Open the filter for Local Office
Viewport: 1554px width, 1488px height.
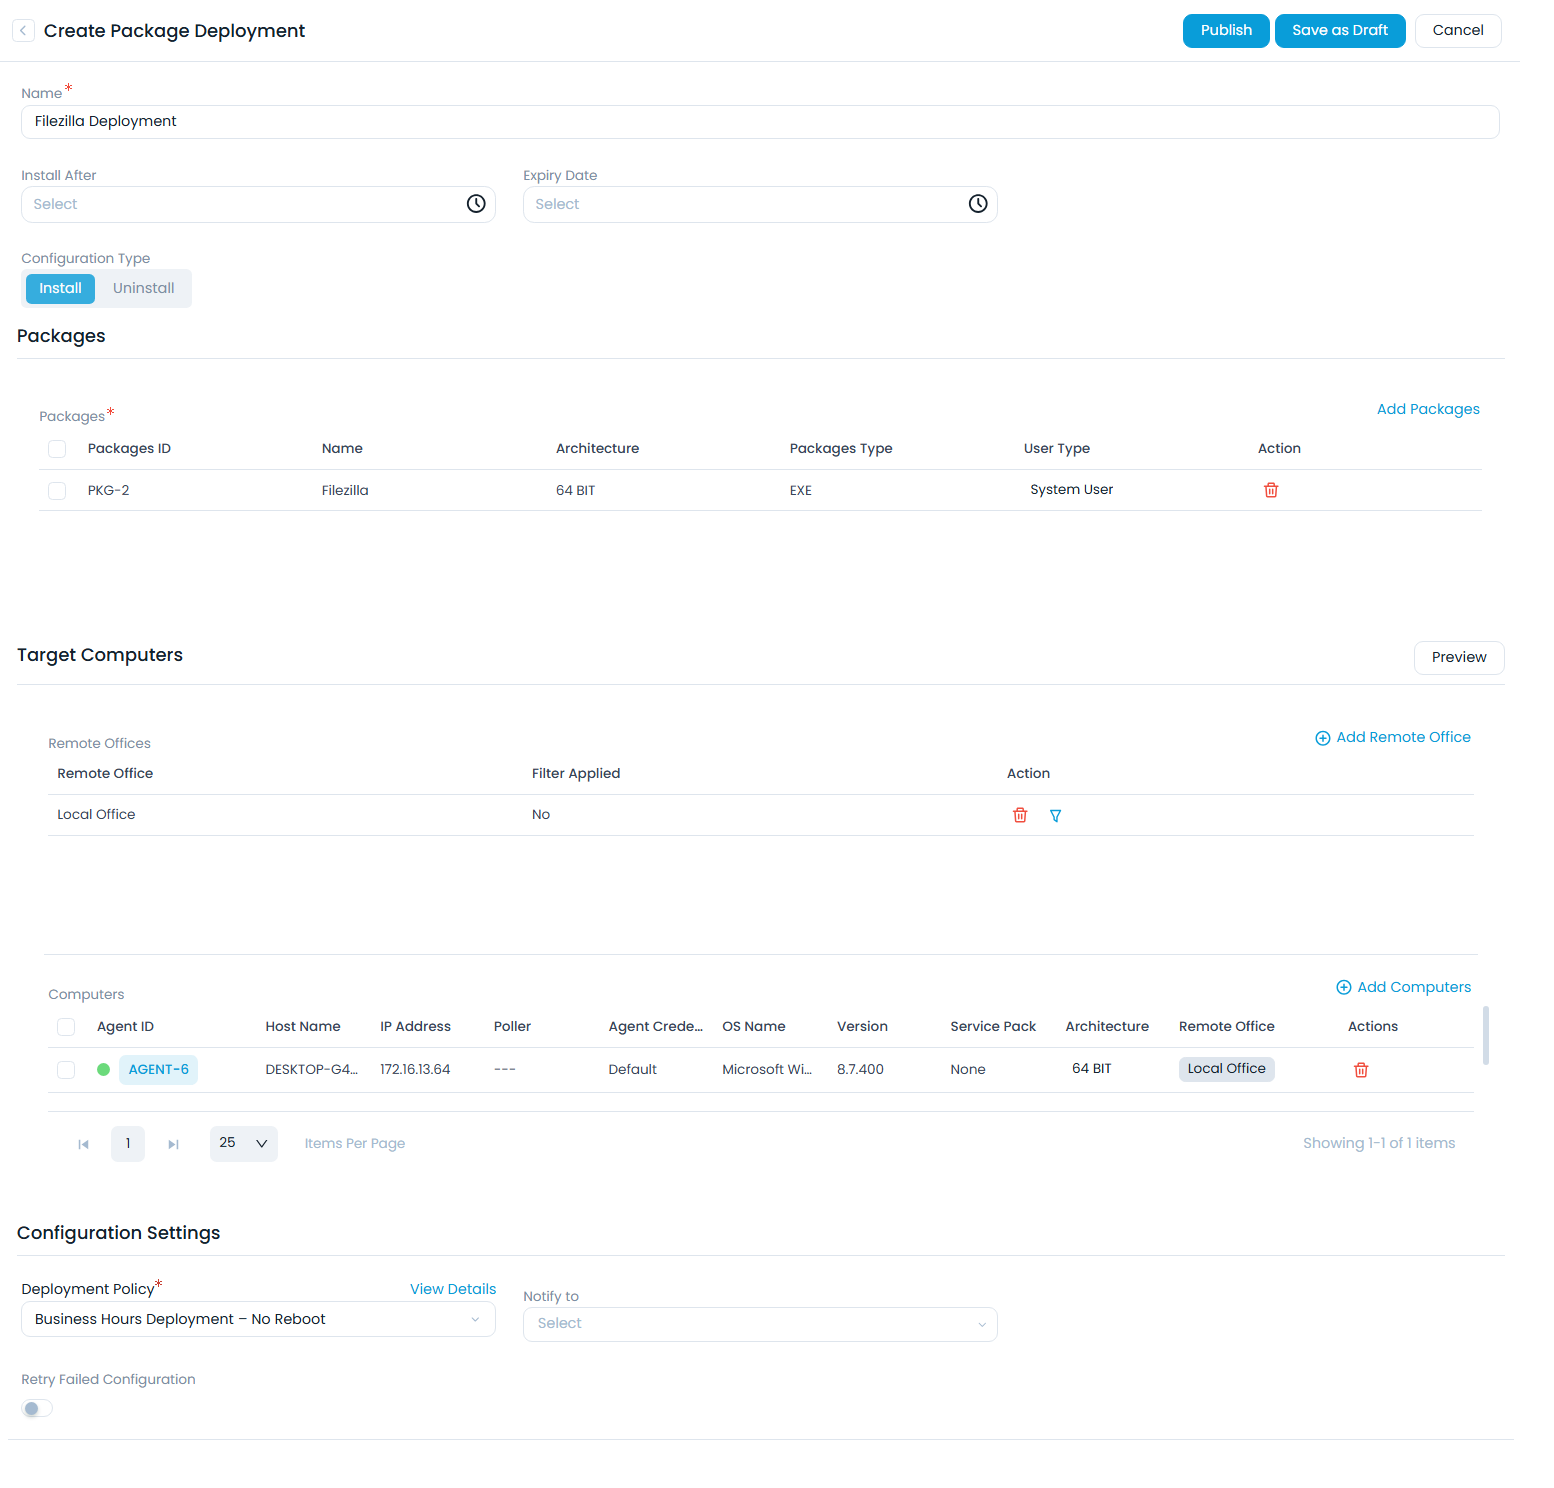coord(1055,815)
